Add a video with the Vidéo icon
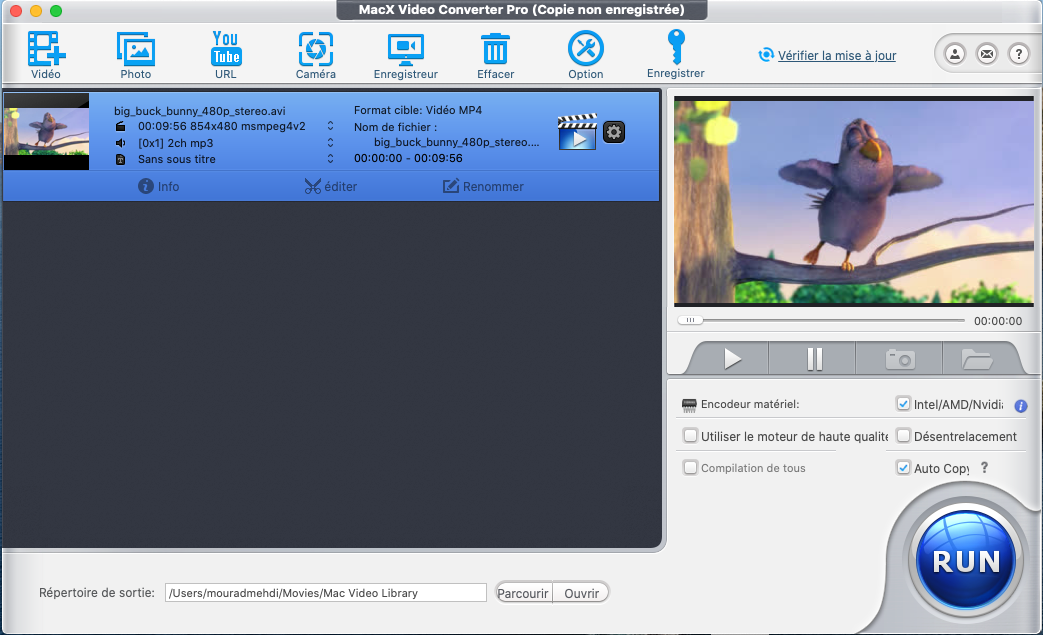 (x=46, y=54)
